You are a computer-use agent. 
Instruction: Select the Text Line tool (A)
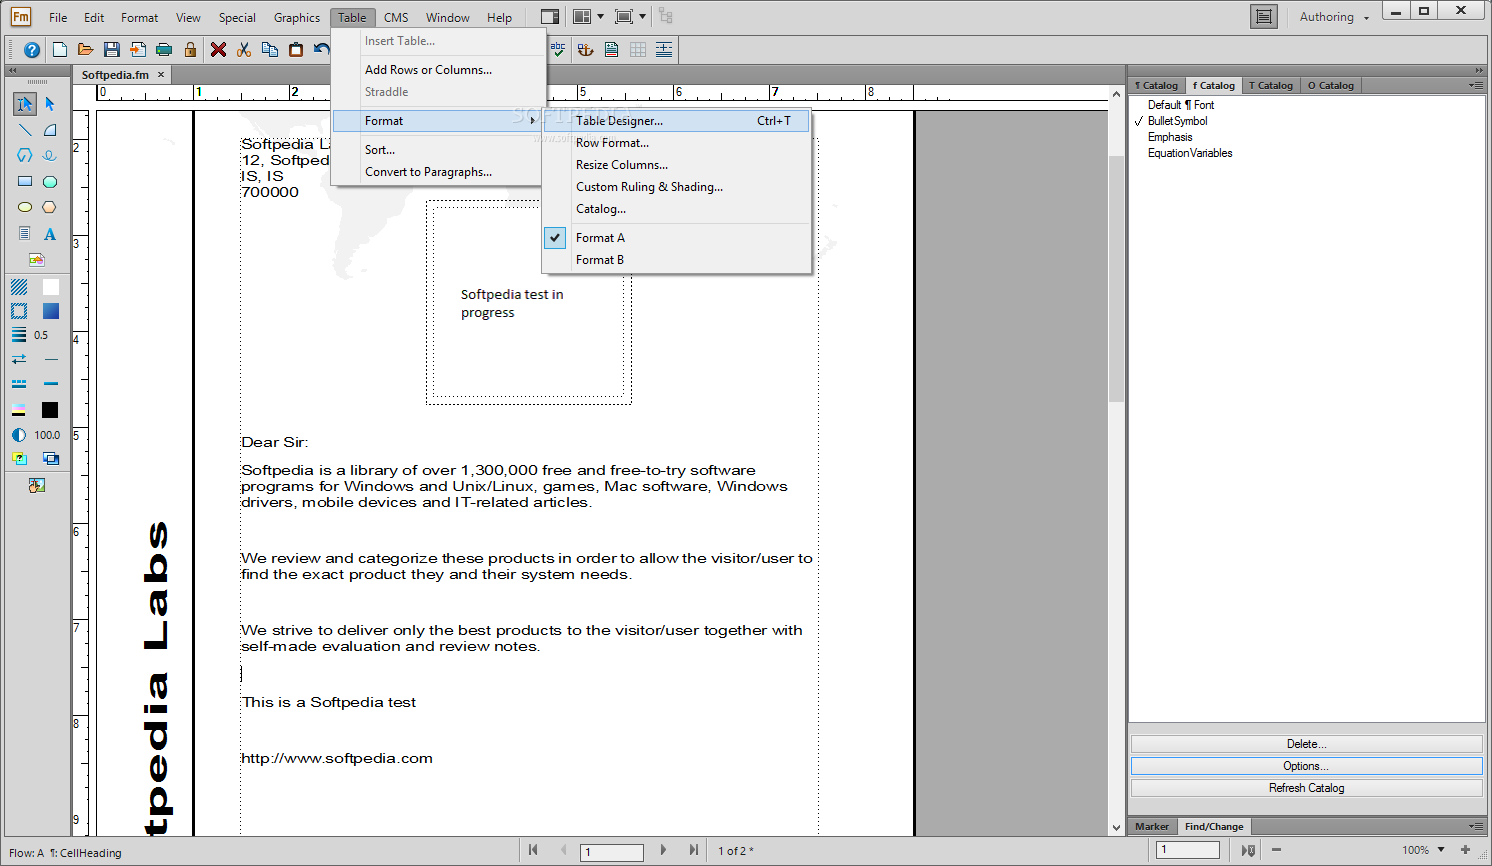pos(50,234)
